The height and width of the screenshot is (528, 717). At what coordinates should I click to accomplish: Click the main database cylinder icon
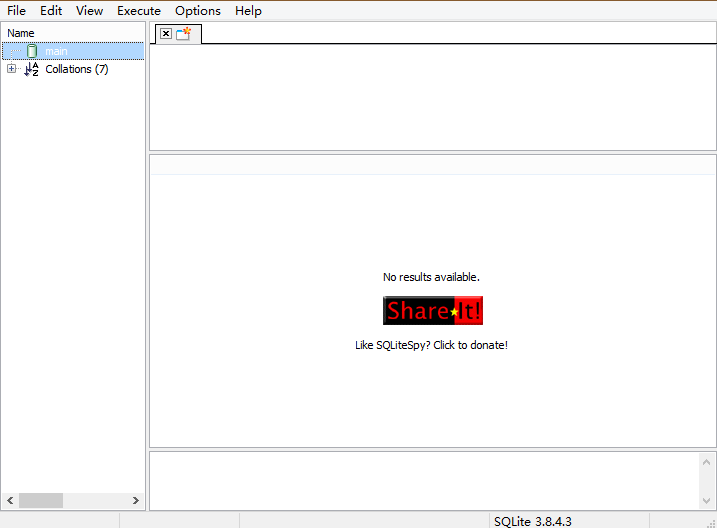(x=32, y=51)
